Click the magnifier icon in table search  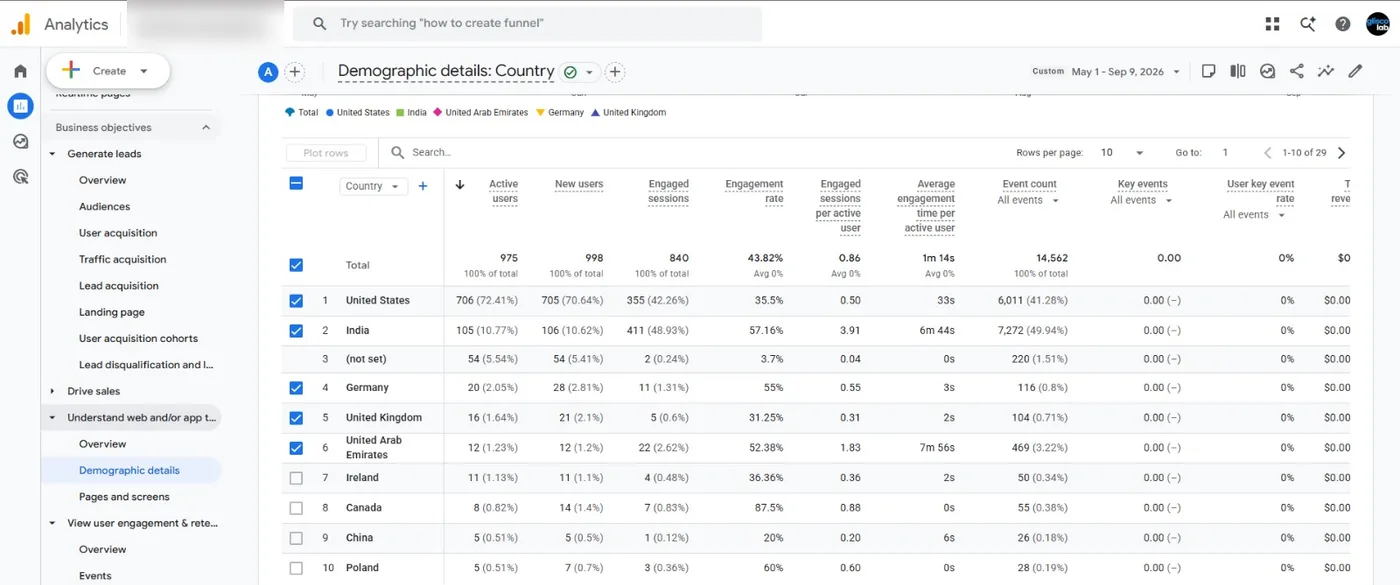[397, 152]
